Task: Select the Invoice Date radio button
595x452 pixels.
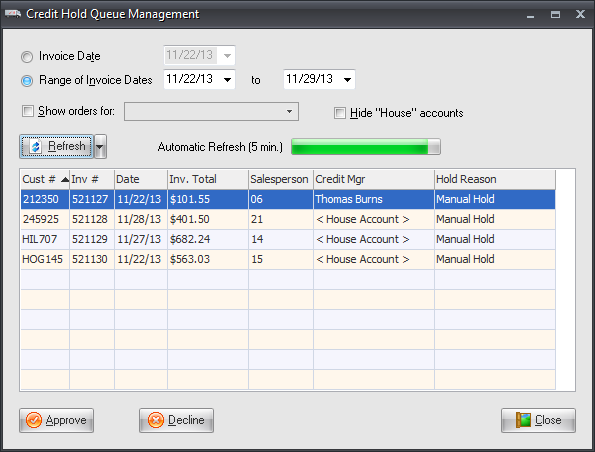Action: click(x=27, y=57)
